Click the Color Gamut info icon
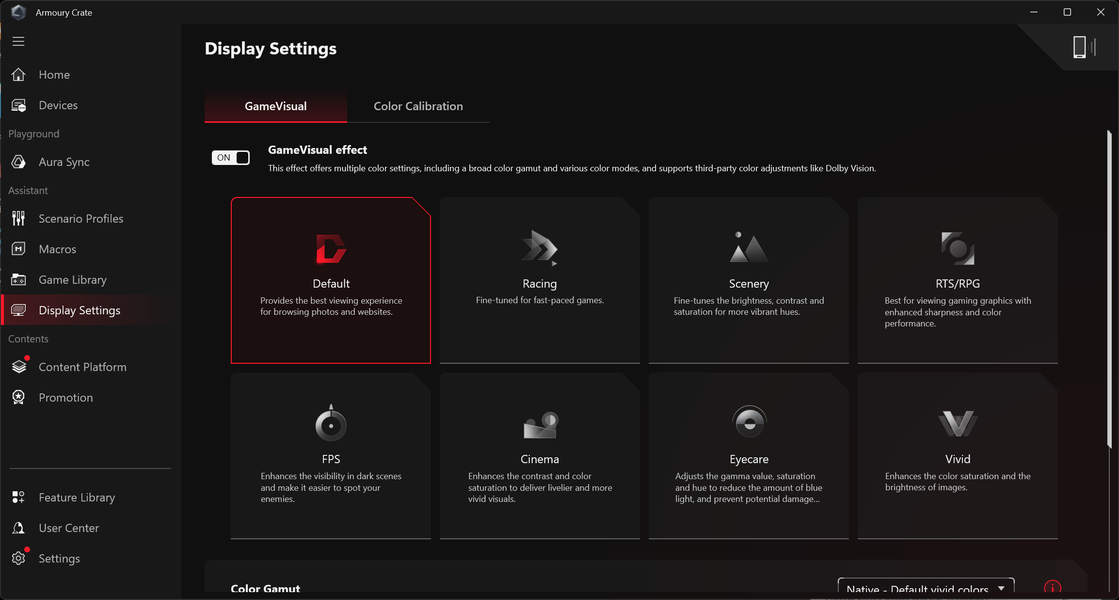 coord(1052,589)
